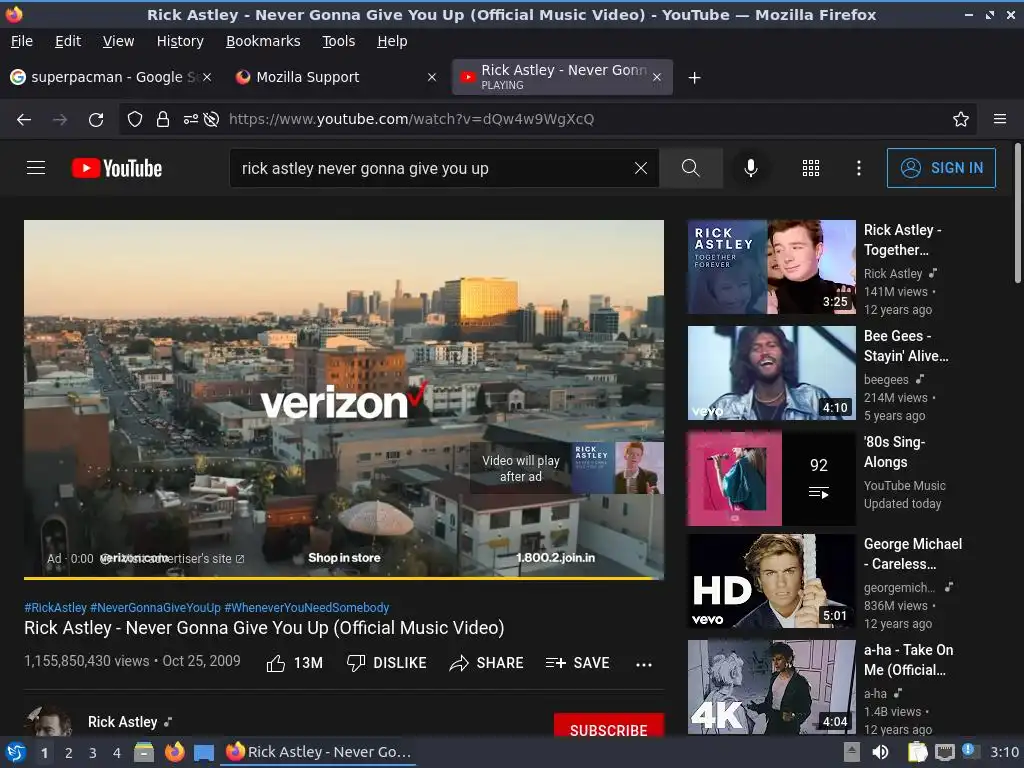This screenshot has width=1024, height=768.
Task: Open Rick Astley channel name link
Action: tap(123, 722)
